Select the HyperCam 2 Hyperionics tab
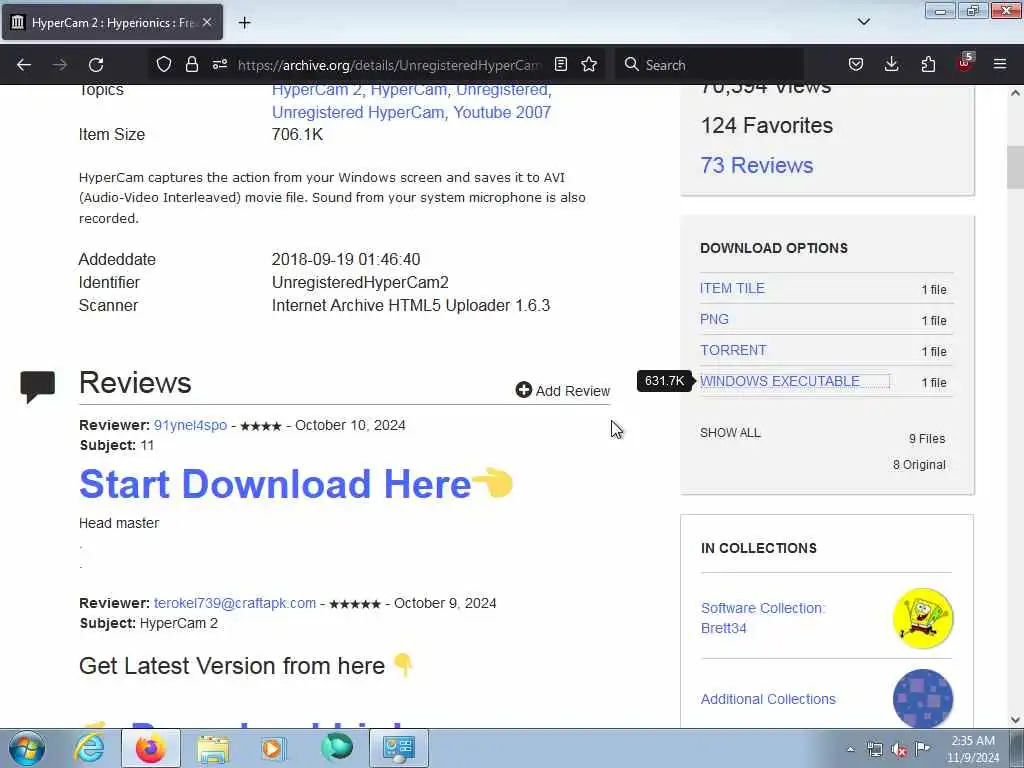This screenshot has width=1024, height=768. (x=112, y=22)
